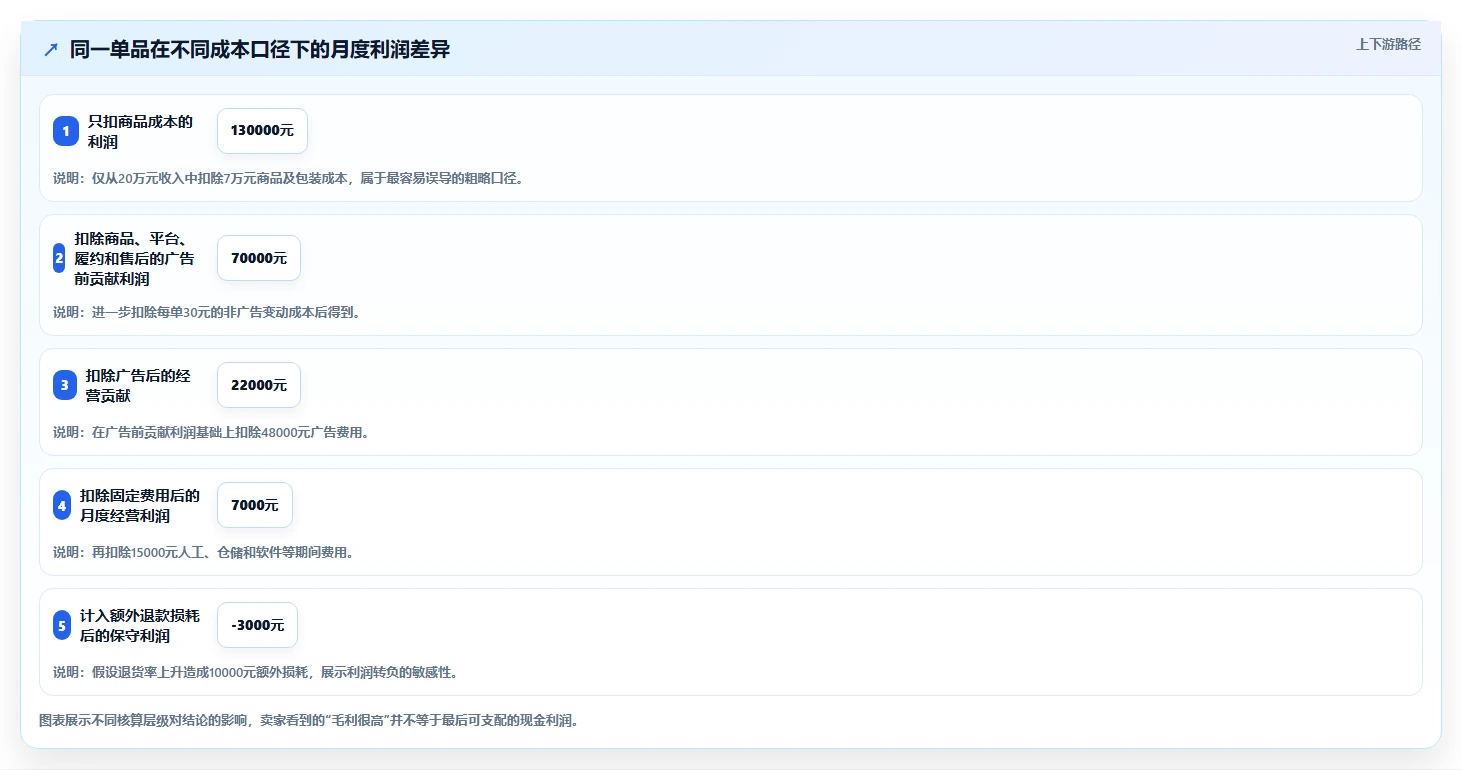Viewport: 1462px width, 770px height.
Task: Select the label 计入额外退款损耗后的保守利润
Action: coord(140,625)
